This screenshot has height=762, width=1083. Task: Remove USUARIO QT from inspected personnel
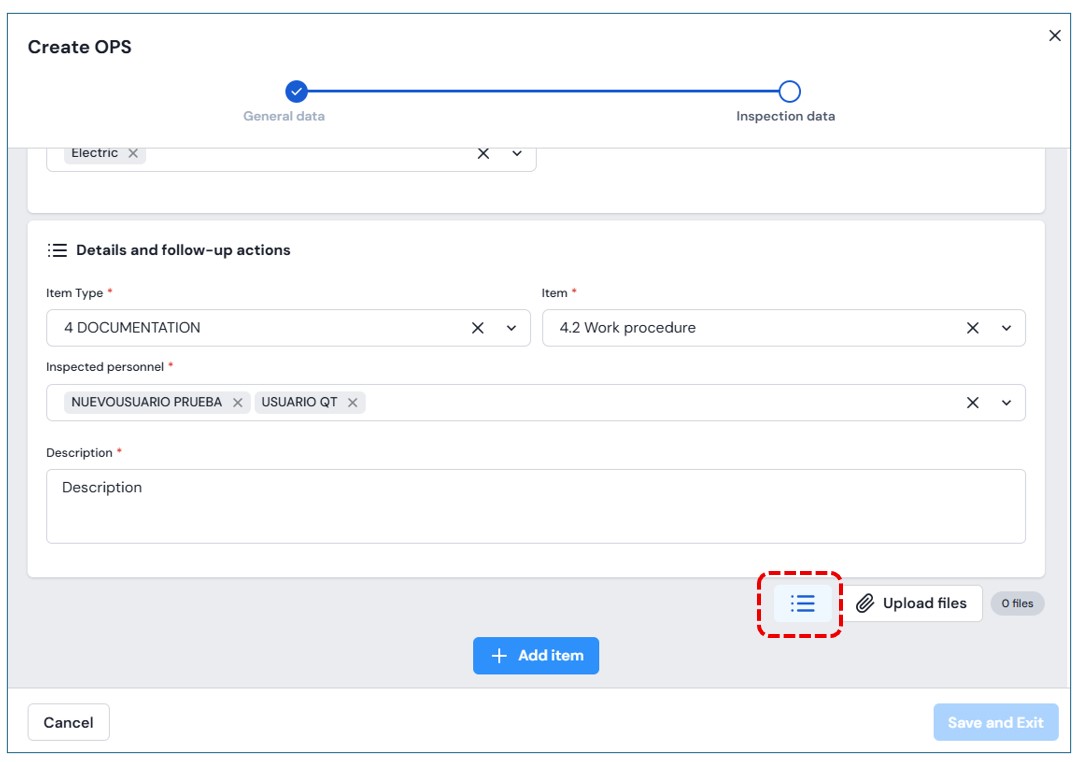353,403
